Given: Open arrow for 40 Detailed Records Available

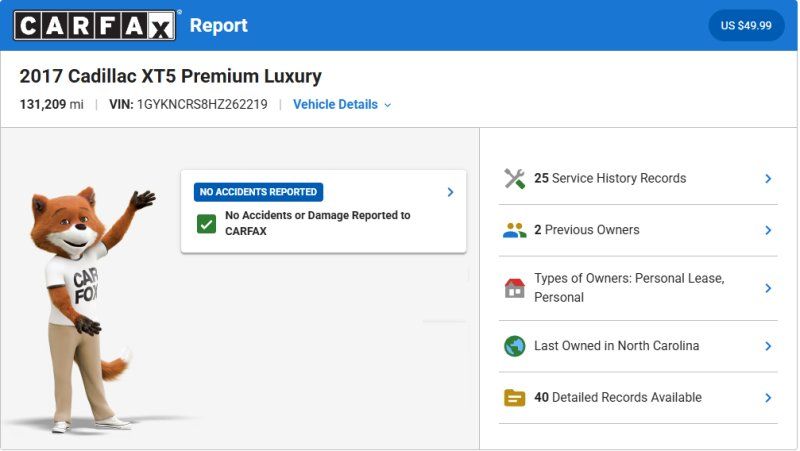Looking at the screenshot, I should [768, 397].
